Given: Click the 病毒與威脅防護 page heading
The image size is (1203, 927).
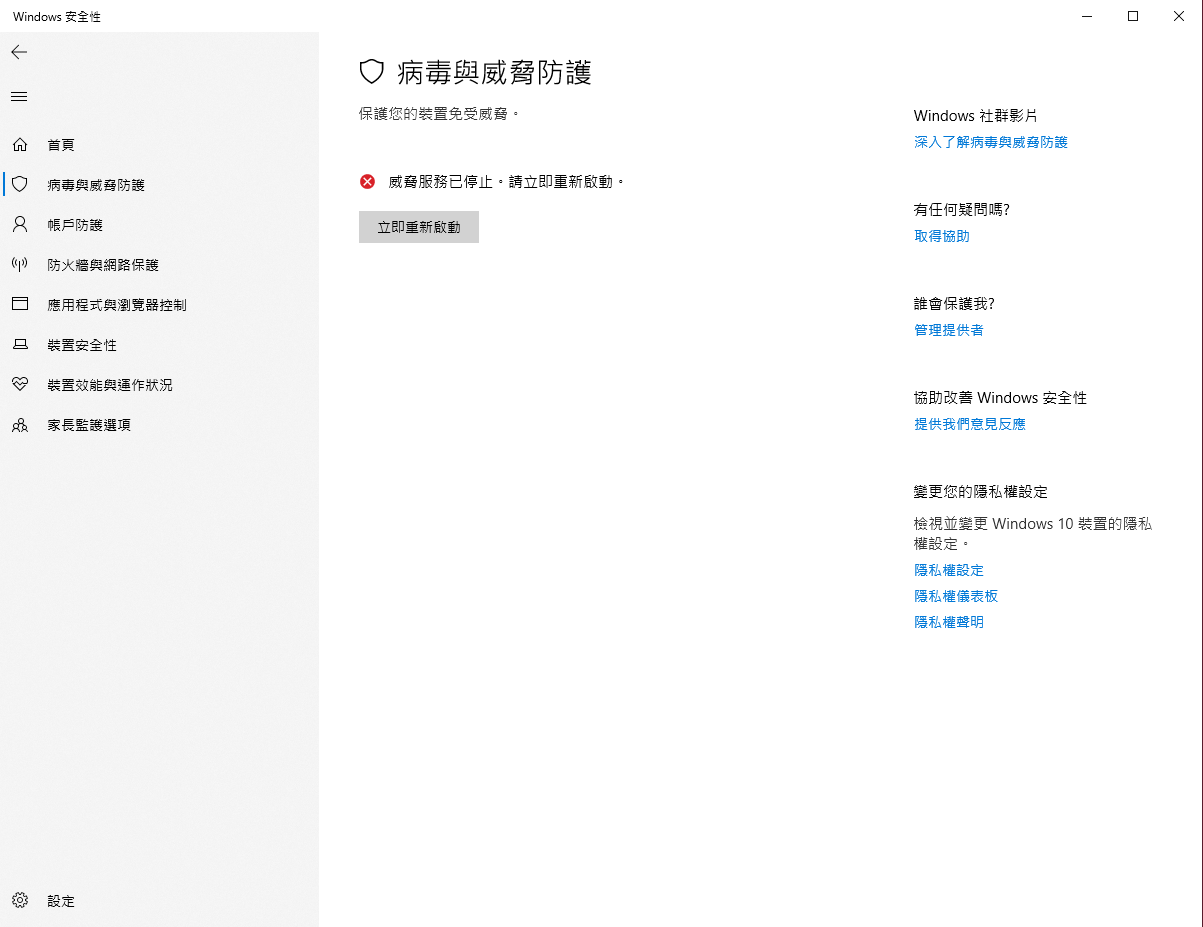Looking at the screenshot, I should click(495, 72).
